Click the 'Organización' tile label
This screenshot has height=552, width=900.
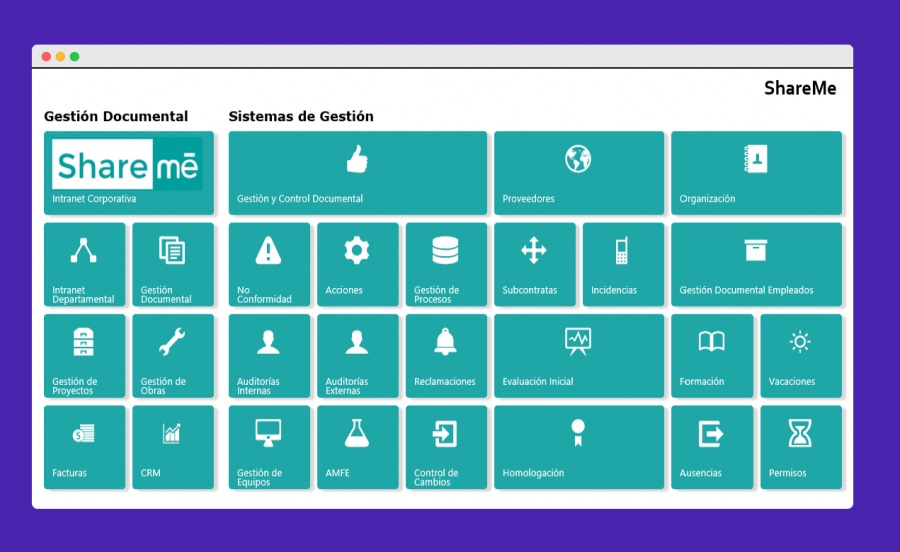coord(707,199)
